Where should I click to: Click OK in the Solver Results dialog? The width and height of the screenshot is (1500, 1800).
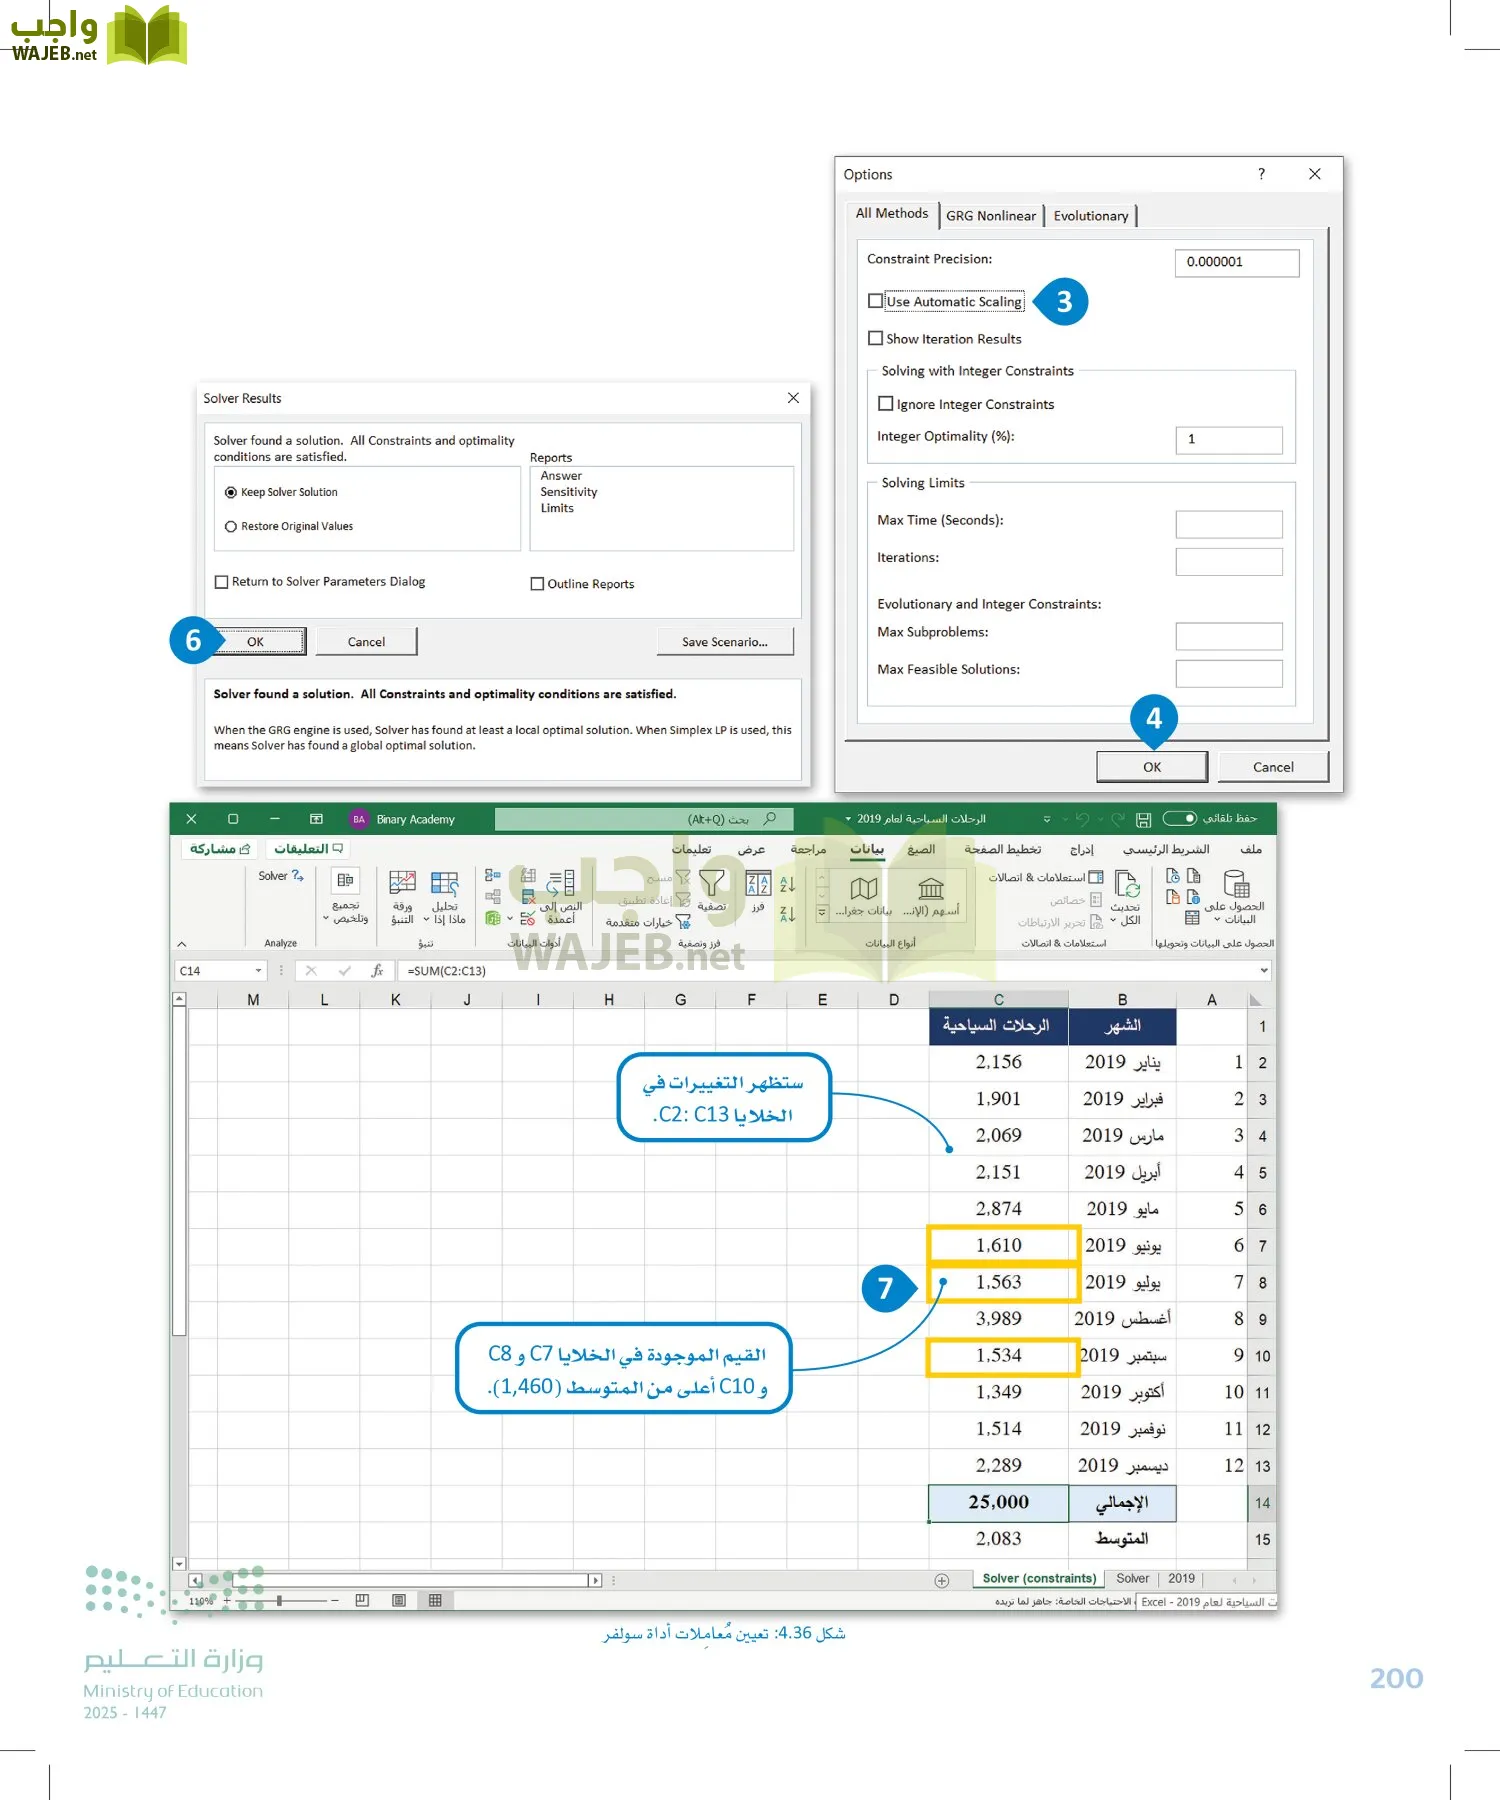click(x=256, y=642)
